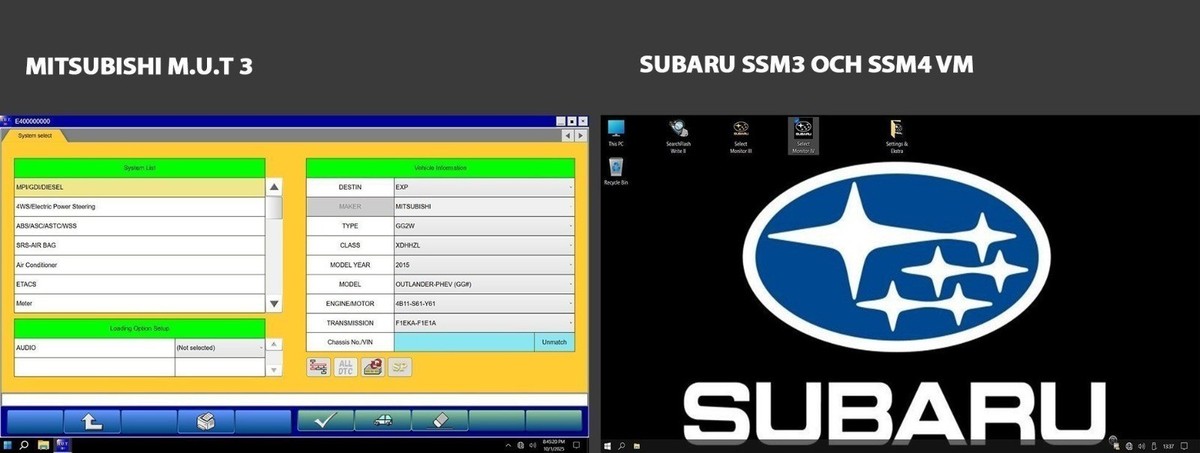1200x453 pixels.
Task: Click the home up-arrow button in MUT-3
Action: [x=91, y=420]
